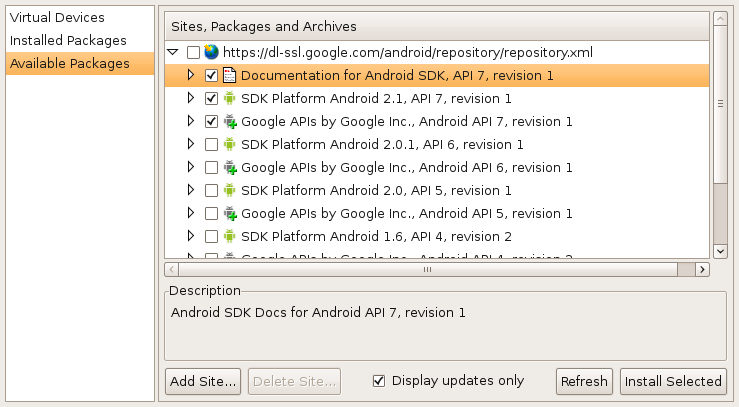Click the Android icon for SDK Platform 2.1
The width and height of the screenshot is (739, 407).
point(230,98)
